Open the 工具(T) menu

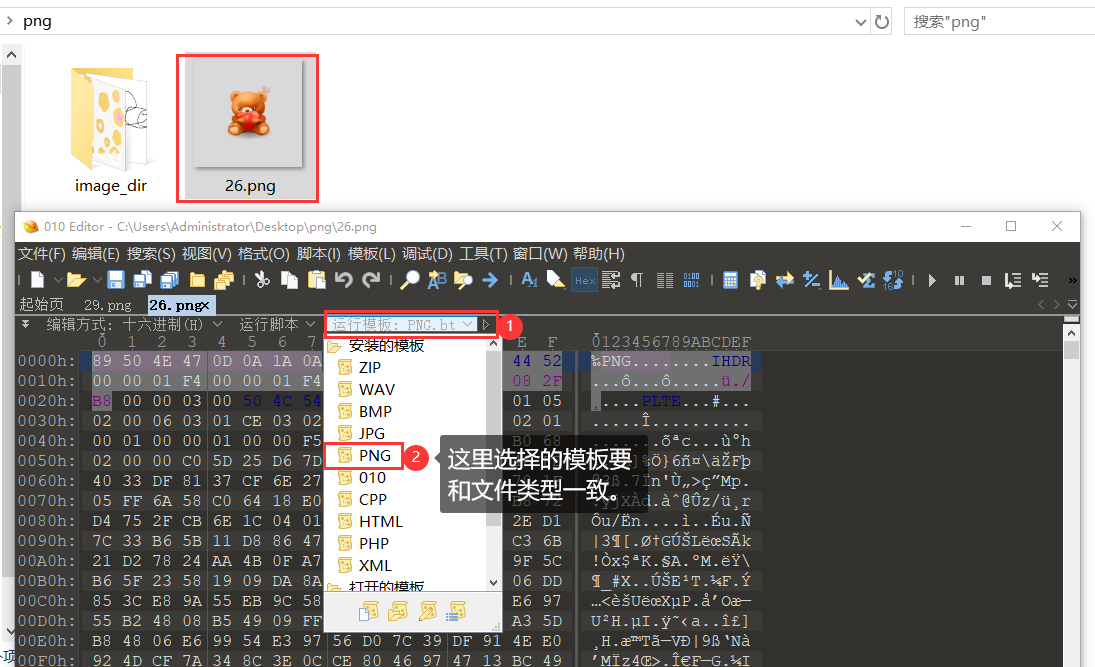tap(483, 254)
